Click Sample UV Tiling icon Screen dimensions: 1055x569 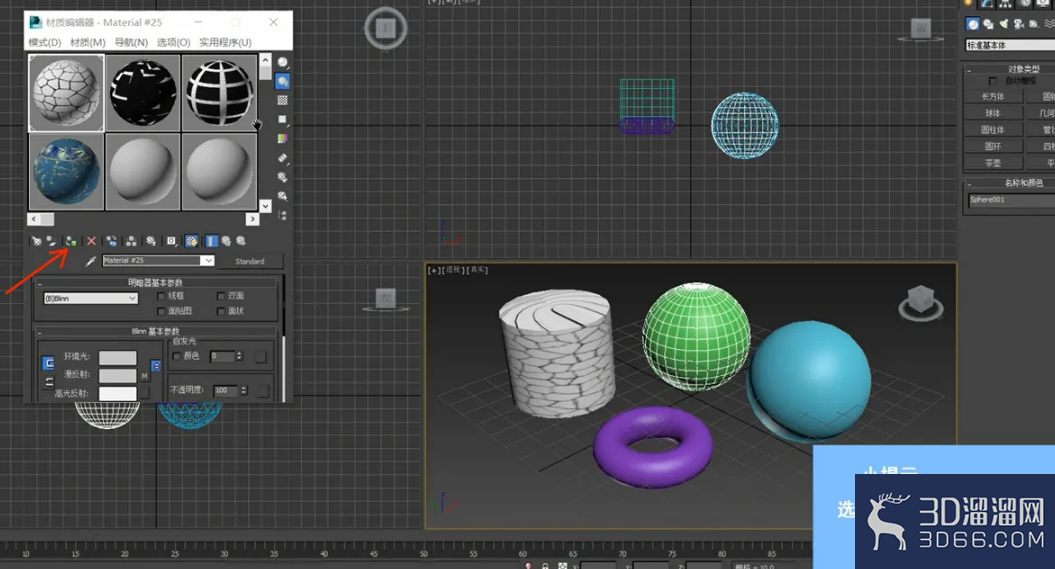[283, 119]
